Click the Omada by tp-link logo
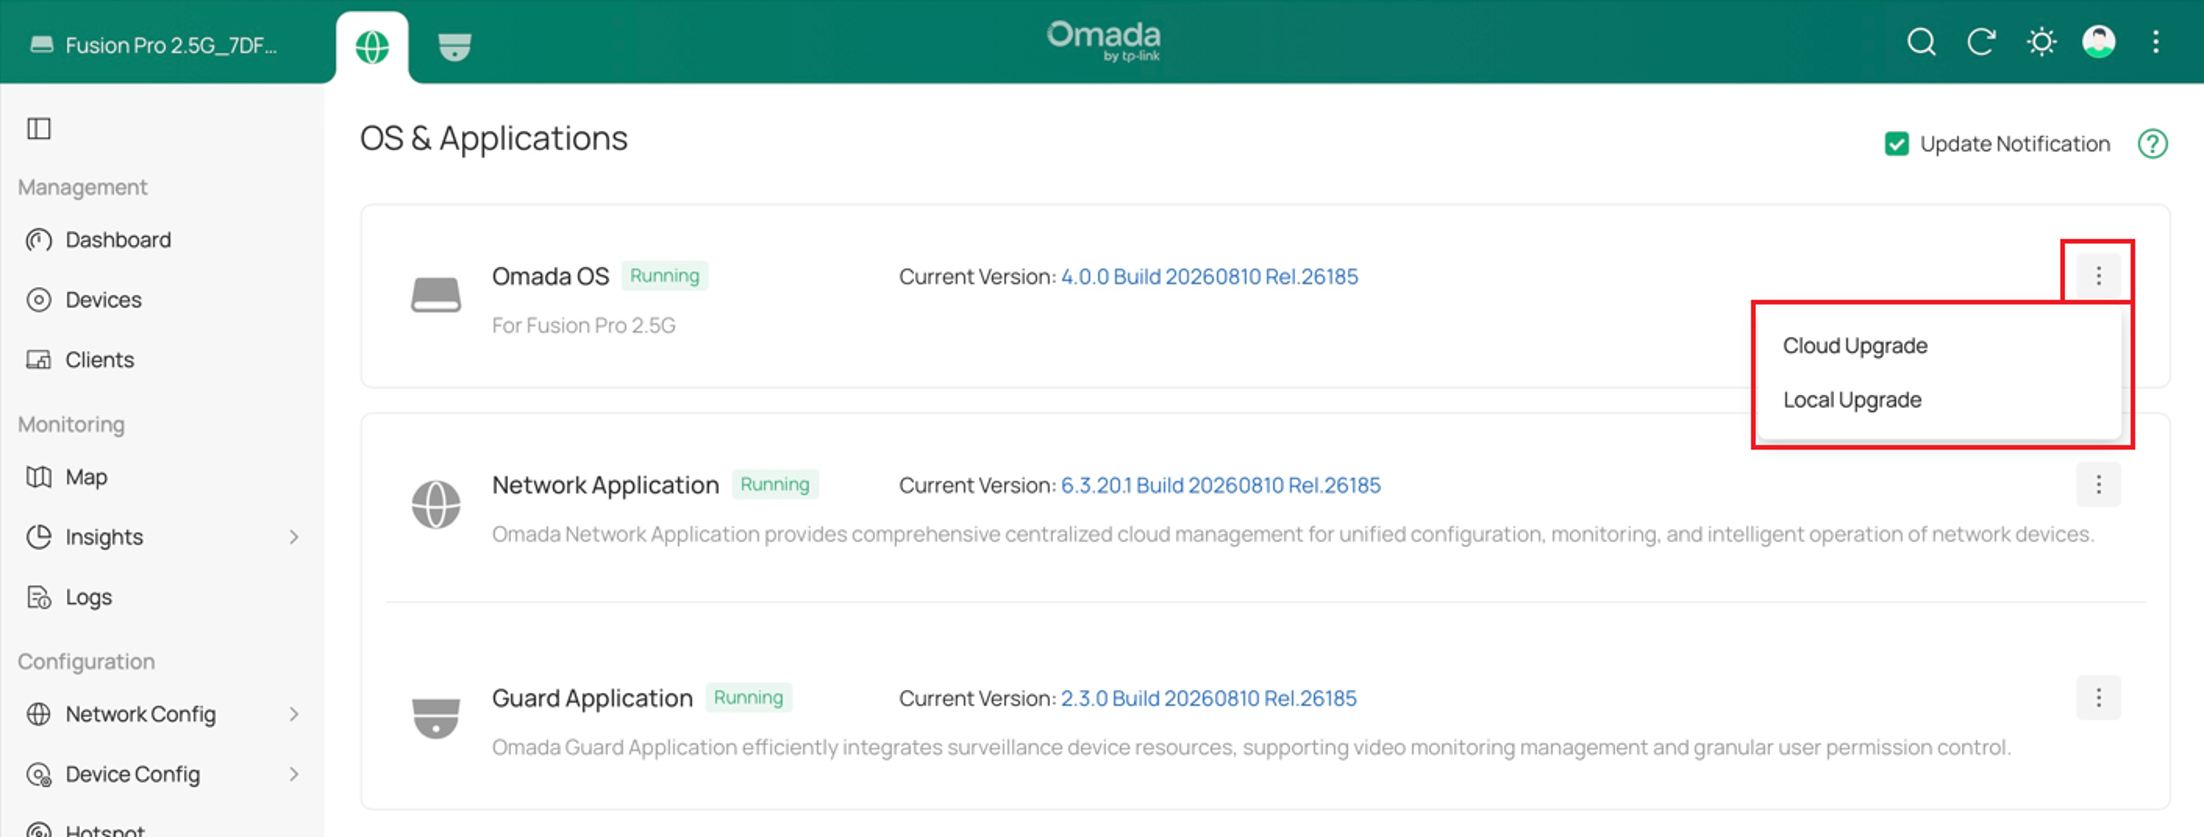 pos(1104,41)
